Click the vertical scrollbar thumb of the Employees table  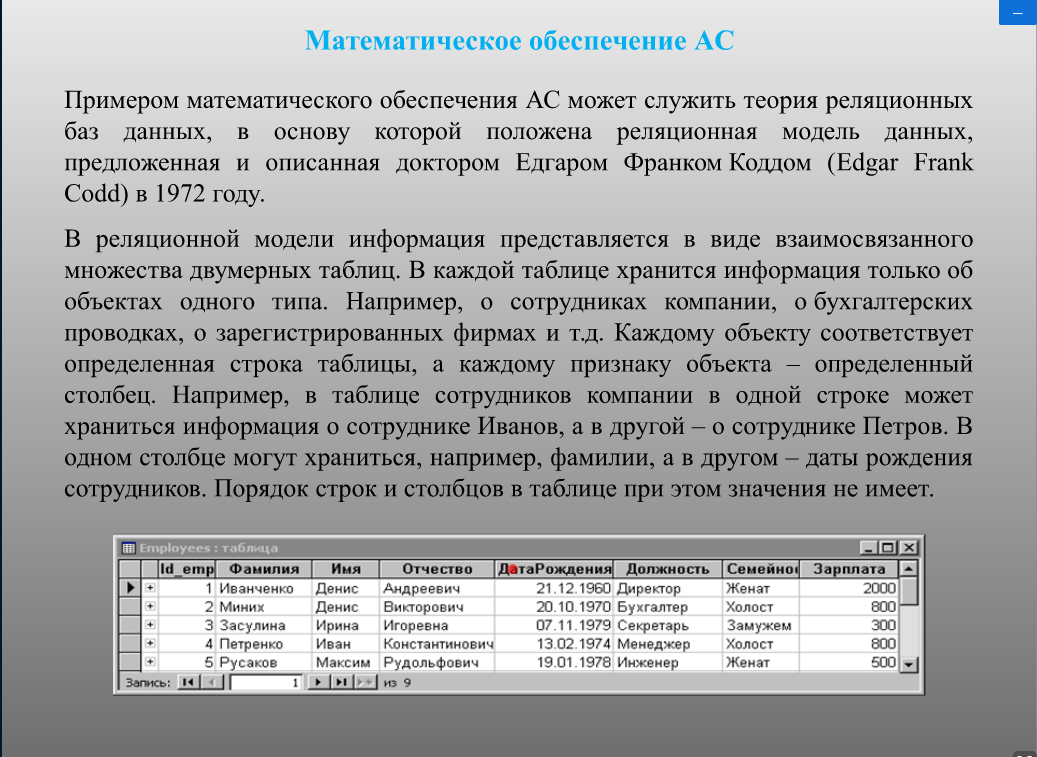click(909, 590)
